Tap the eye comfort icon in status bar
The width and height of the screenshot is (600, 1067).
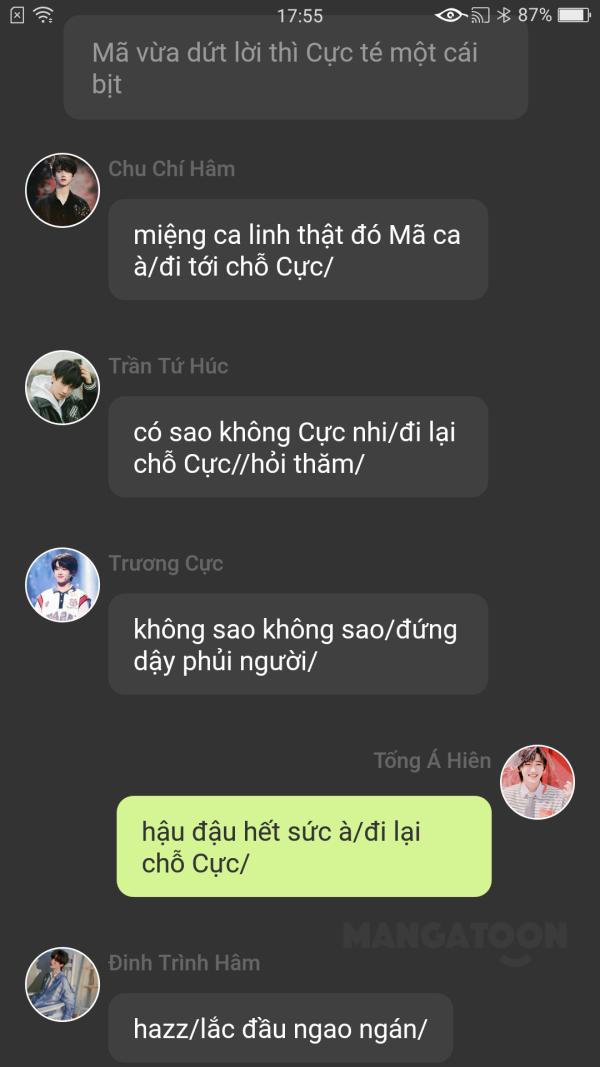(x=450, y=15)
